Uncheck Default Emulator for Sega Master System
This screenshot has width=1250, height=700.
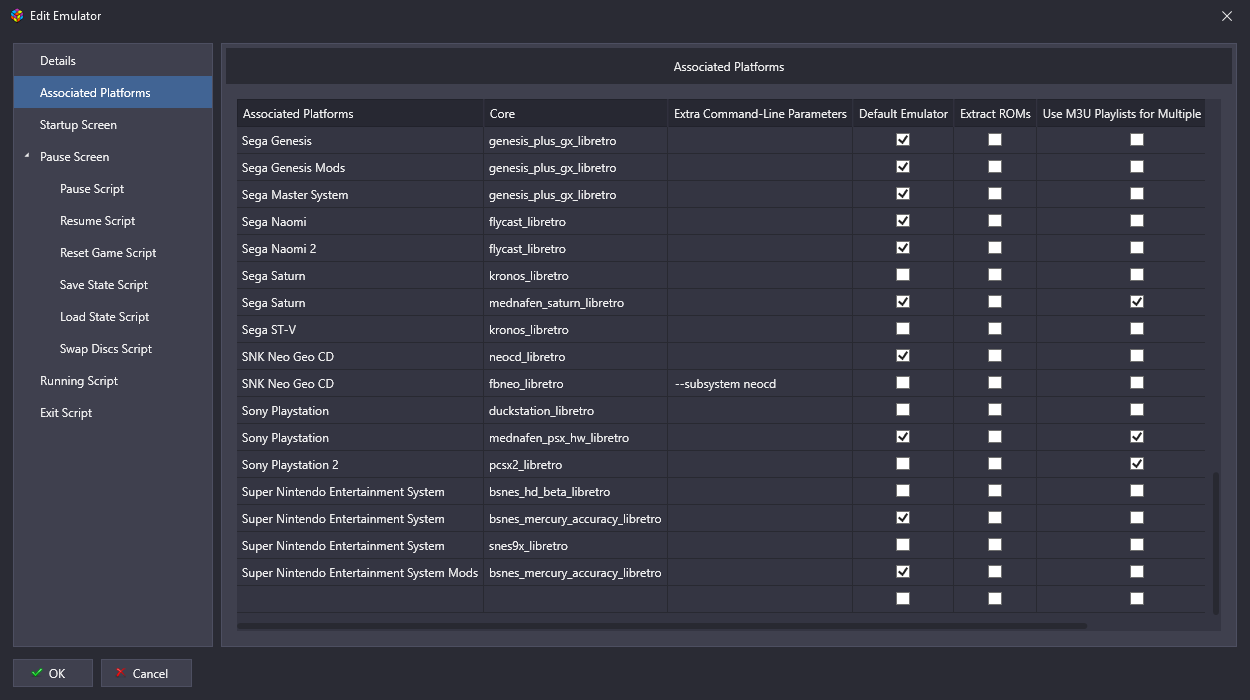(903, 194)
